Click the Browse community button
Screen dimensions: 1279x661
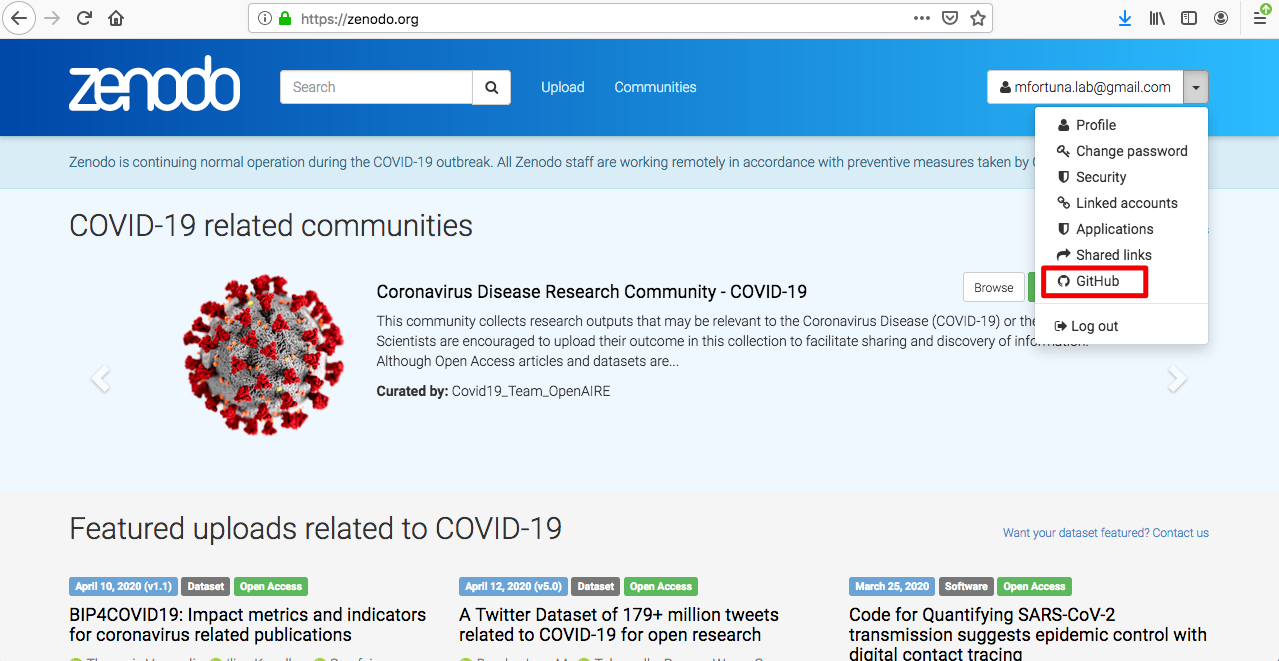pos(994,288)
